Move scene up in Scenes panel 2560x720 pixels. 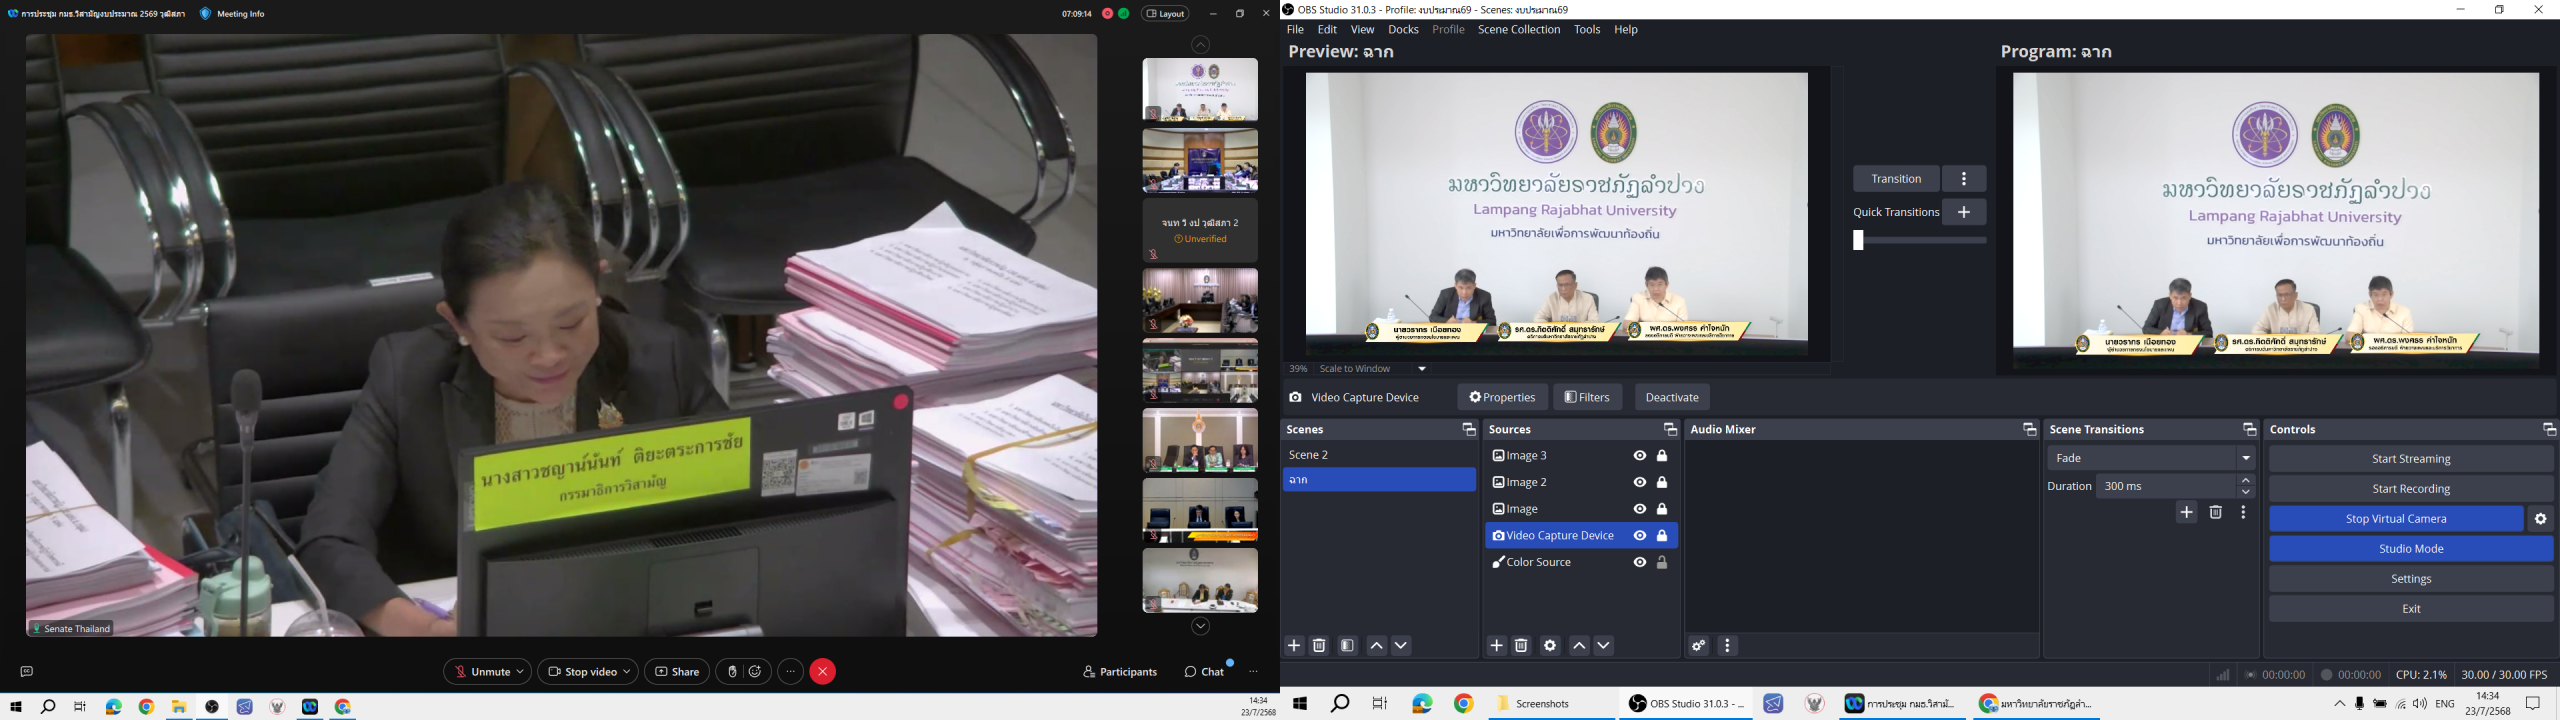[1376, 646]
